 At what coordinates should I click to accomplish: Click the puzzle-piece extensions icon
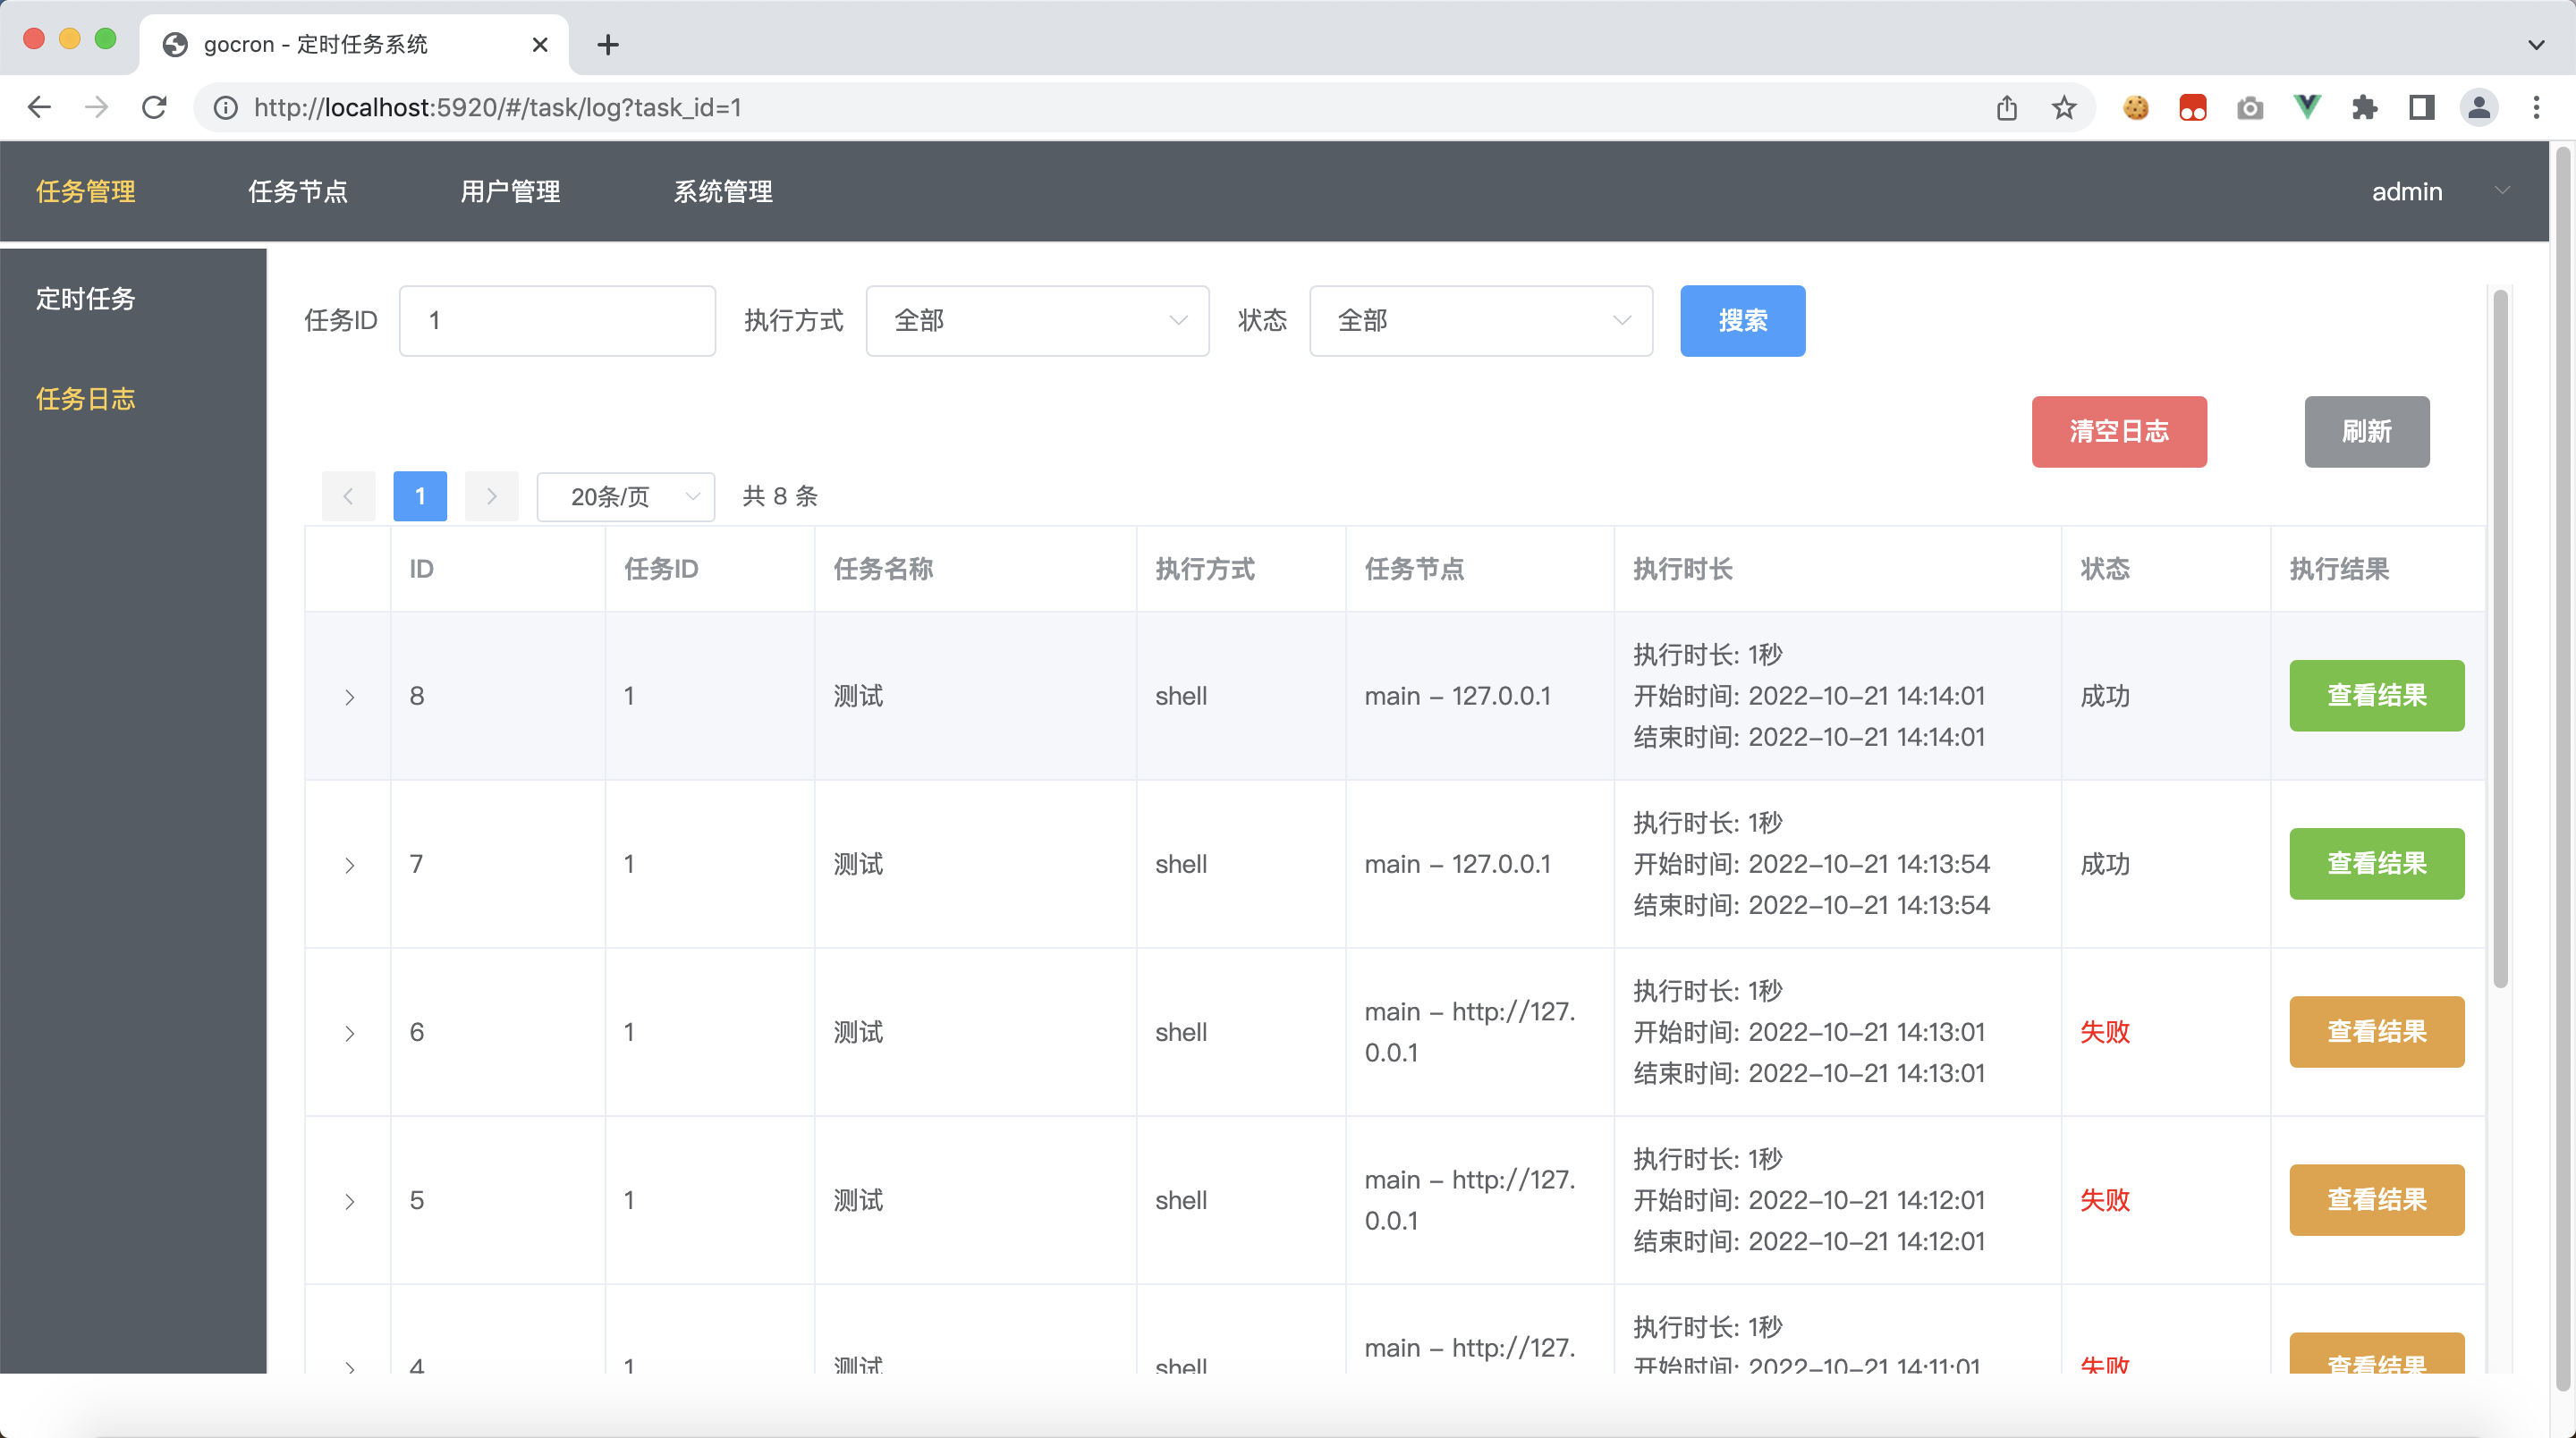(x=2364, y=107)
